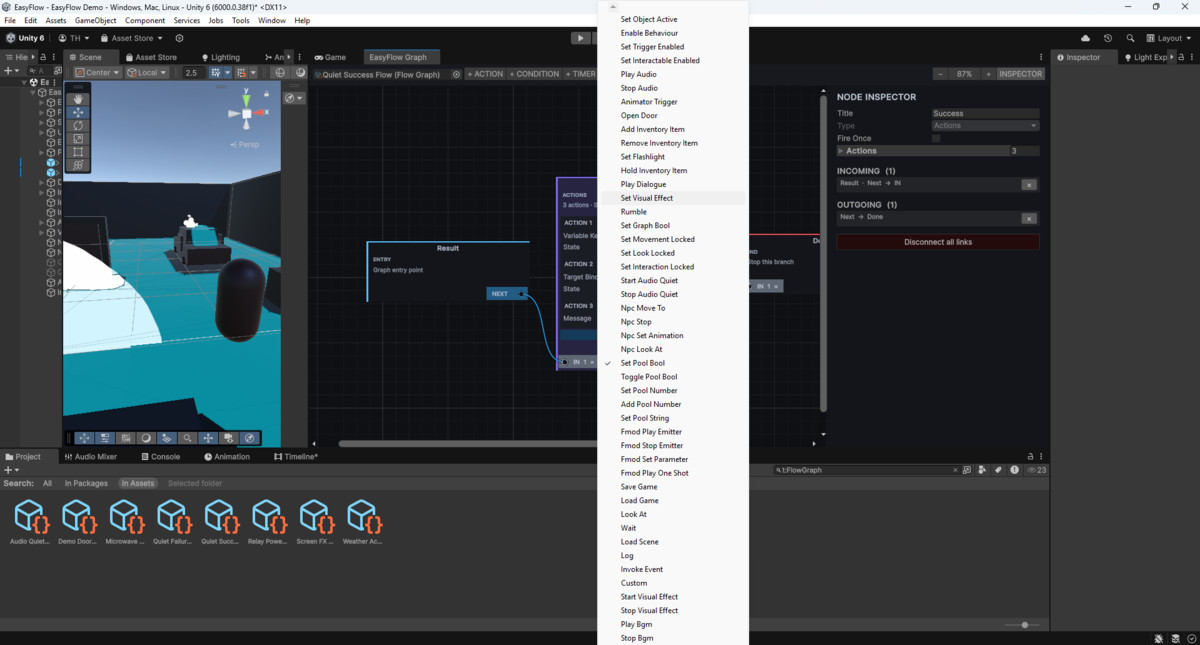The height and width of the screenshot is (645, 1200).
Task: Add an ACTION node to graph
Action: click(485, 74)
